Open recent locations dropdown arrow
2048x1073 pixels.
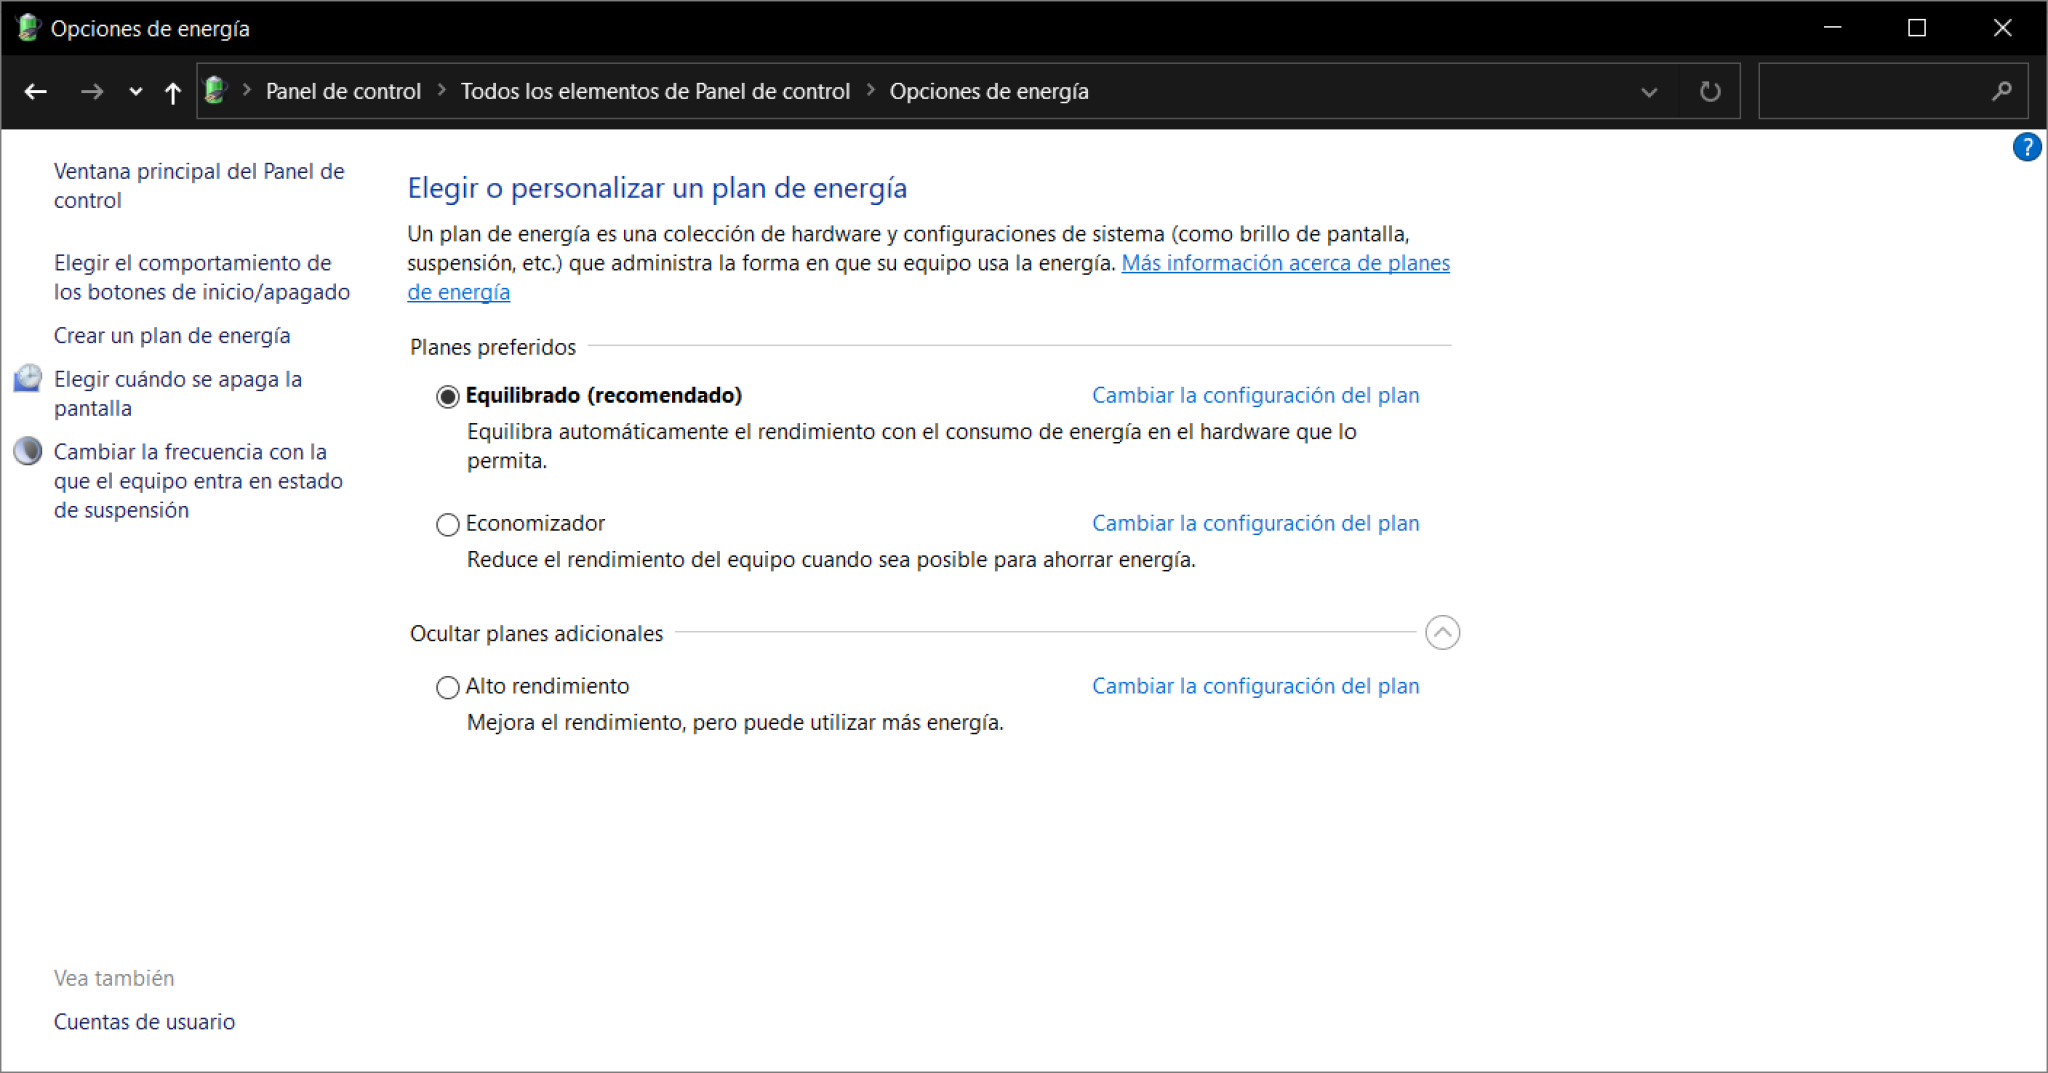[135, 92]
